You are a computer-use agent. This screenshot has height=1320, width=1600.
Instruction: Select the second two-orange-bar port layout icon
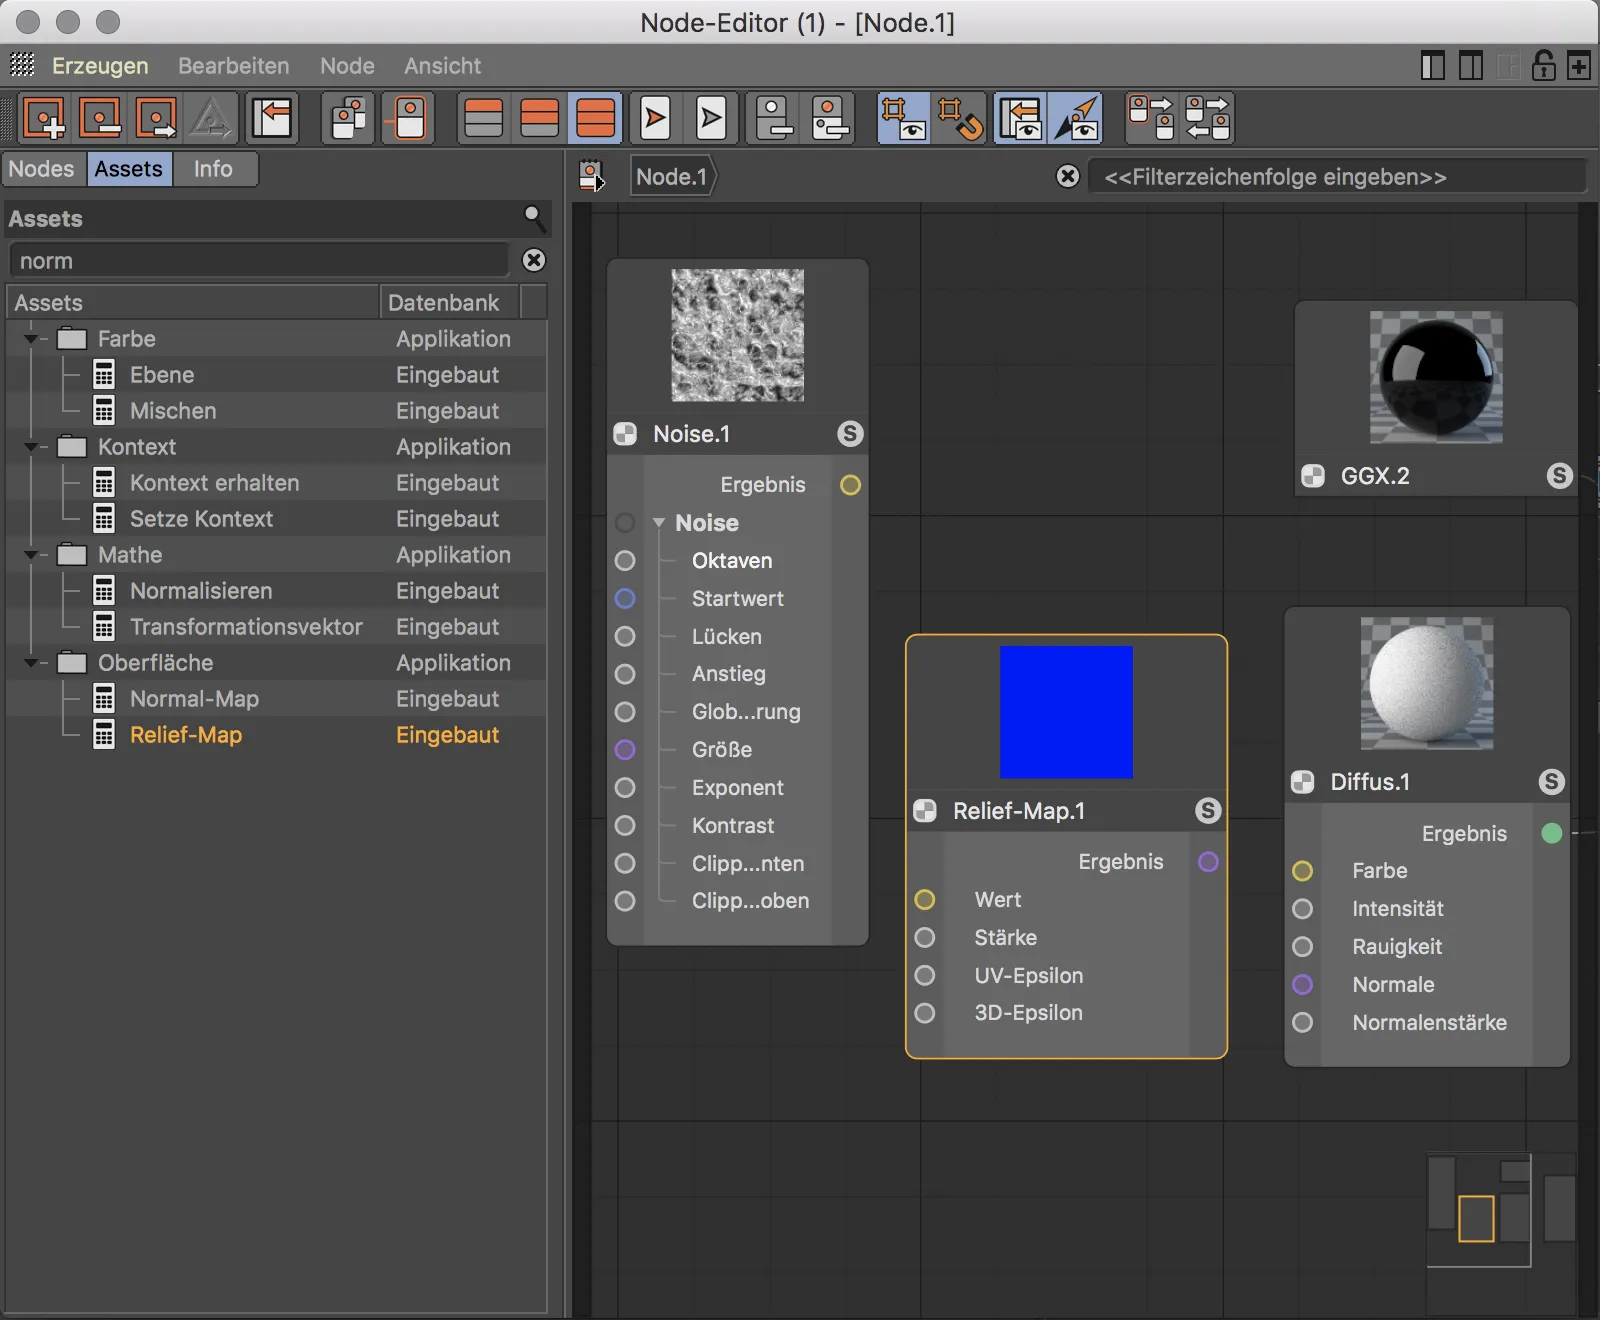click(x=540, y=118)
